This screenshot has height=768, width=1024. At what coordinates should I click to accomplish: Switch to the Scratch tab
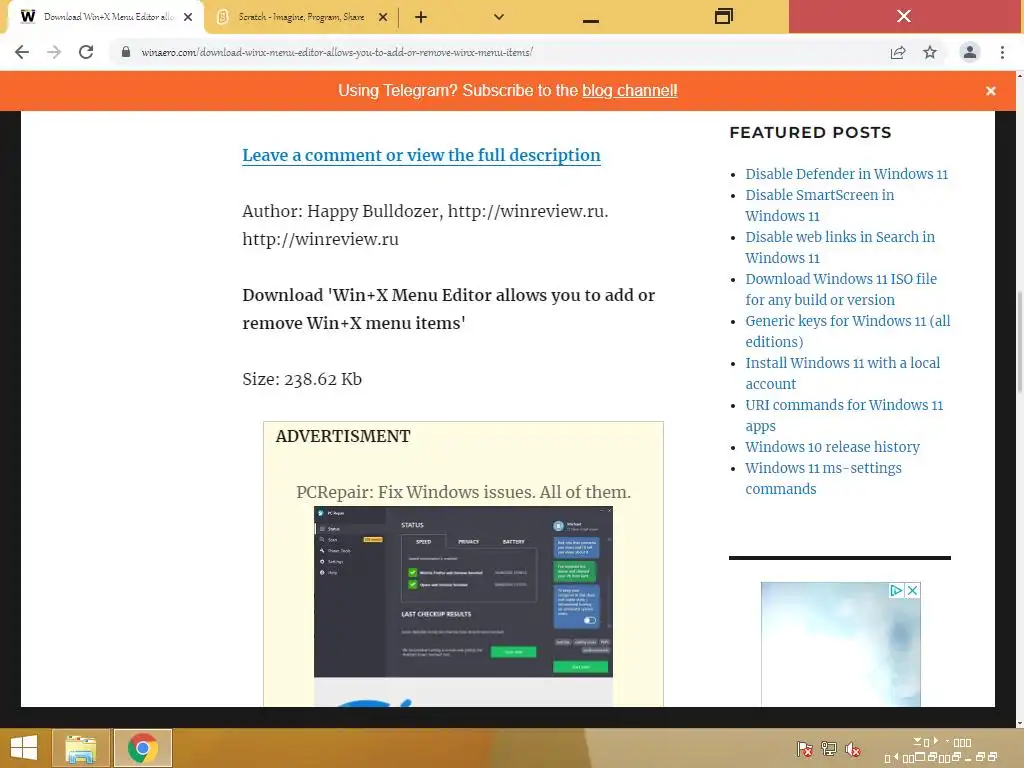301,17
